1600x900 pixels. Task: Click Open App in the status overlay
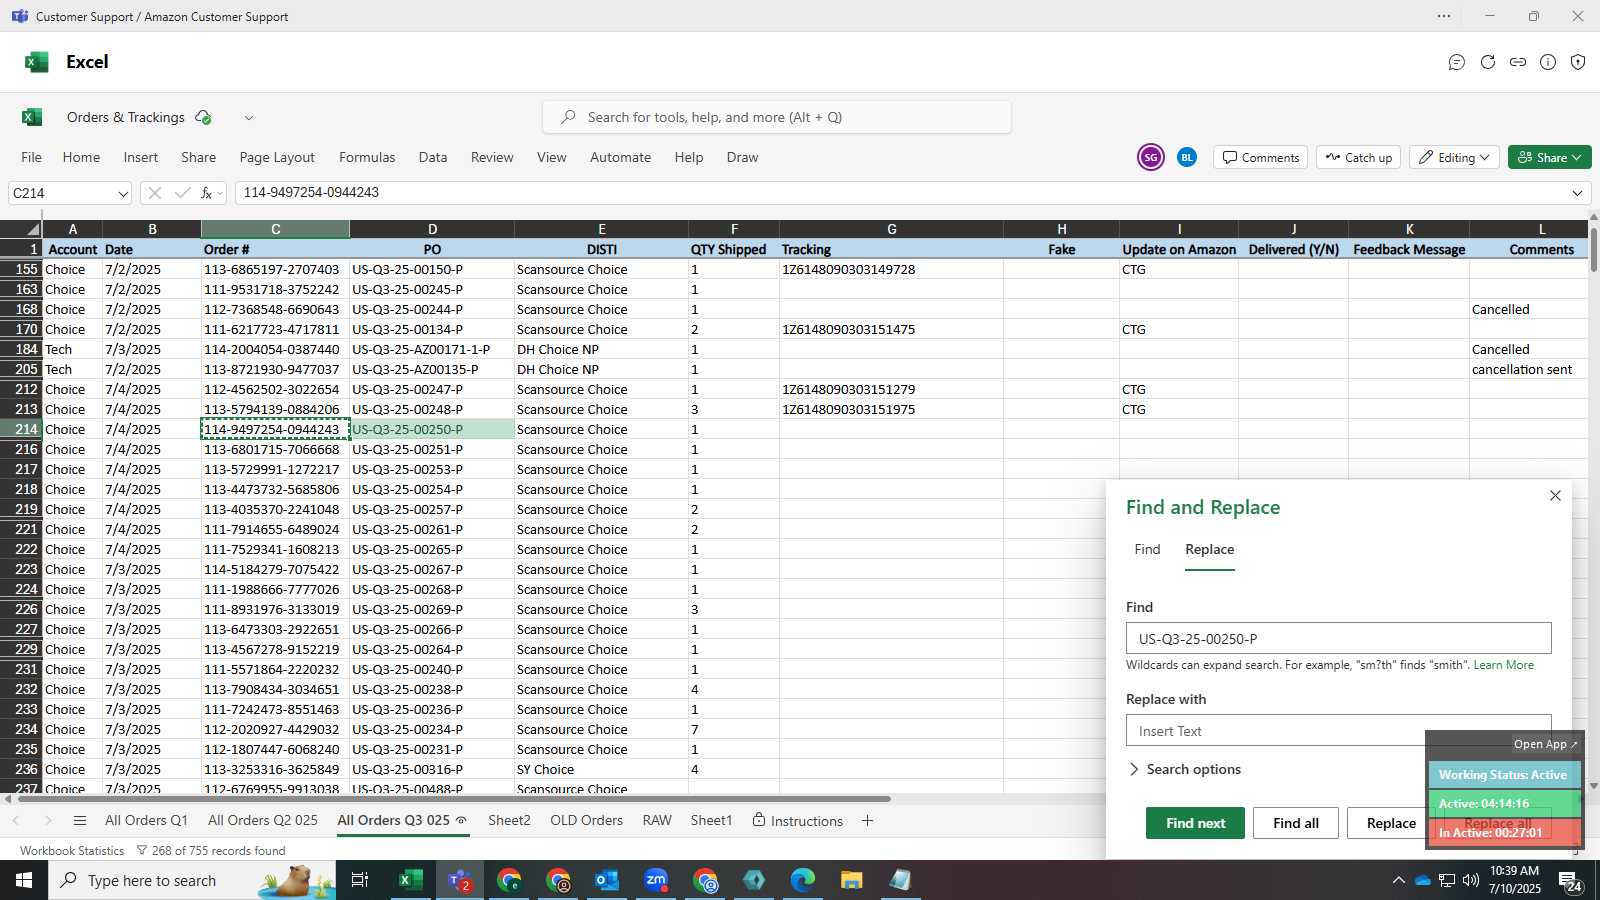(x=1545, y=744)
